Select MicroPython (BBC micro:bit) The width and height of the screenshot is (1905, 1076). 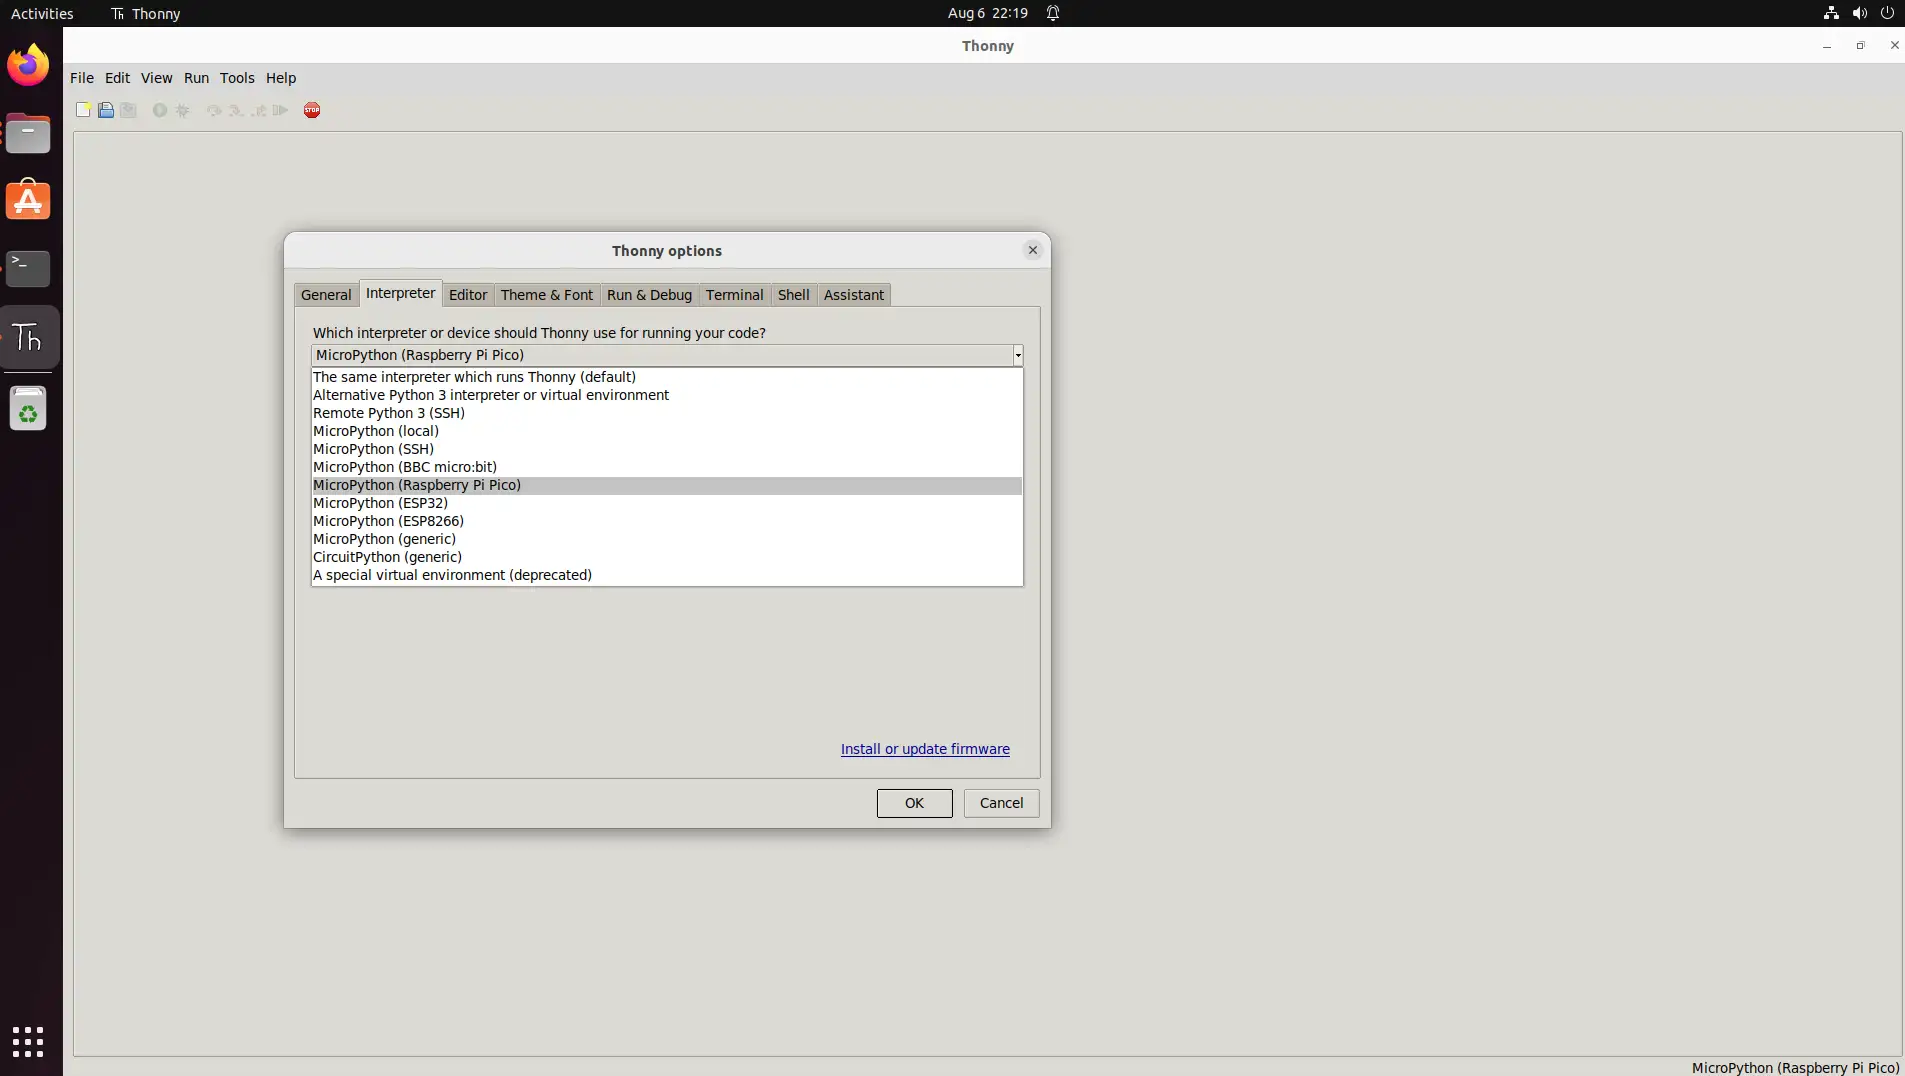tap(666, 467)
